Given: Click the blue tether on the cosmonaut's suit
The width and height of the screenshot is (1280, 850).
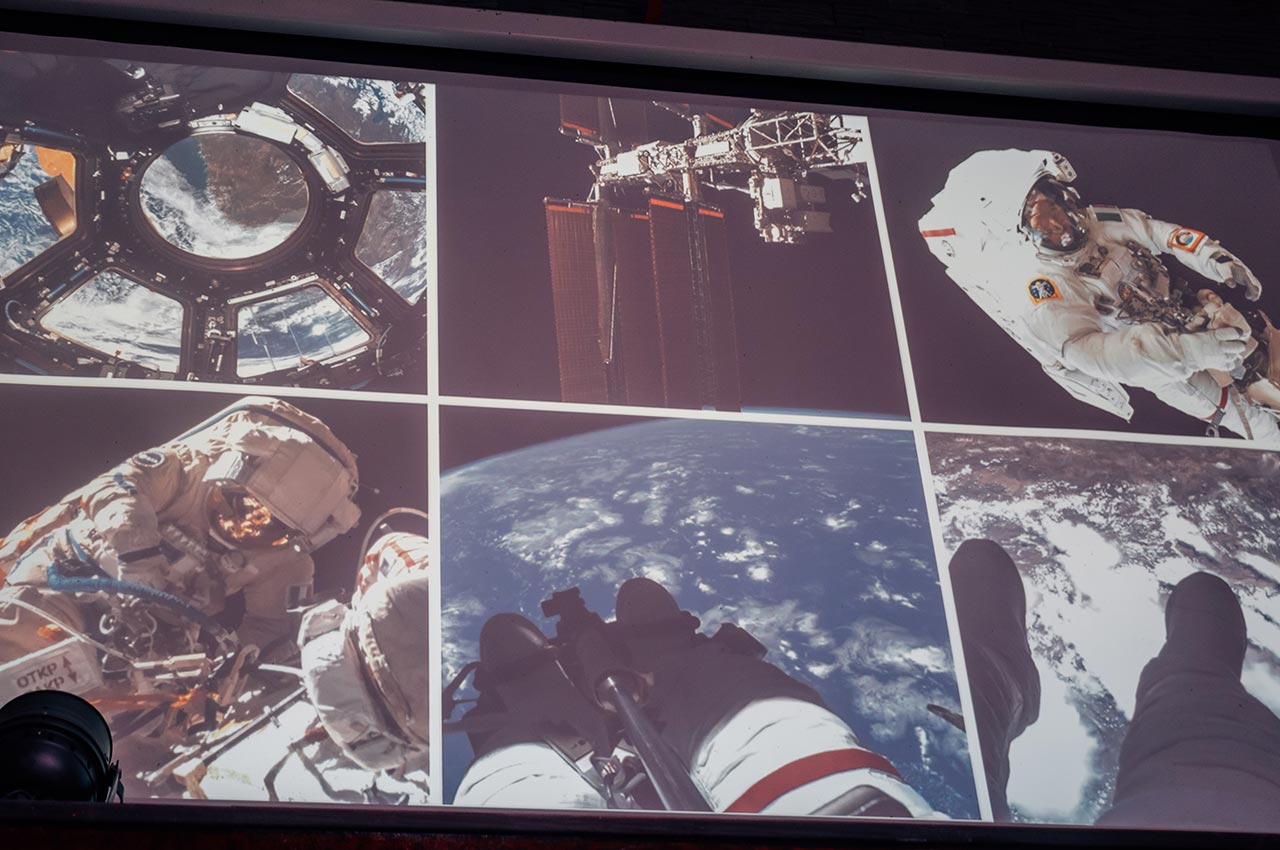Looking at the screenshot, I should [120, 590].
